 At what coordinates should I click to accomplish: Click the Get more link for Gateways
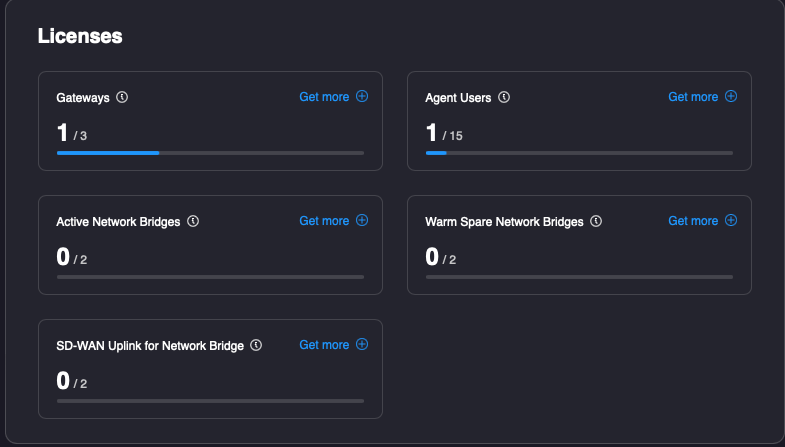(324, 97)
